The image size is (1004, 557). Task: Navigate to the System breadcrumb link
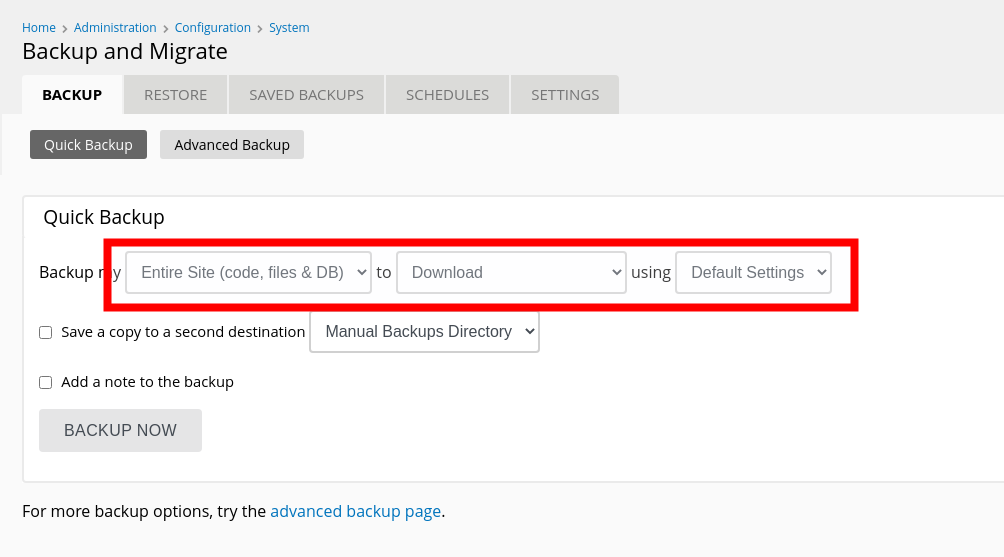tap(289, 28)
